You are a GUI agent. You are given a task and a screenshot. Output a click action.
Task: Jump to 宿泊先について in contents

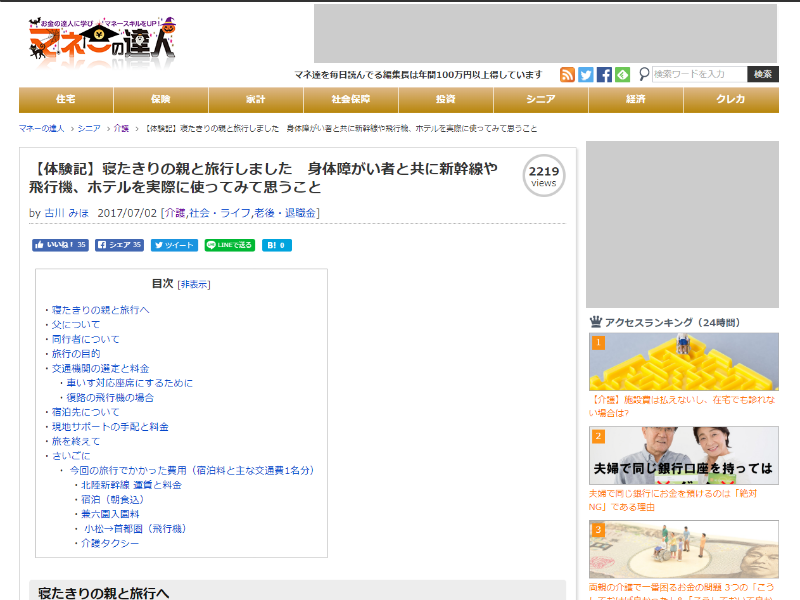coord(86,412)
